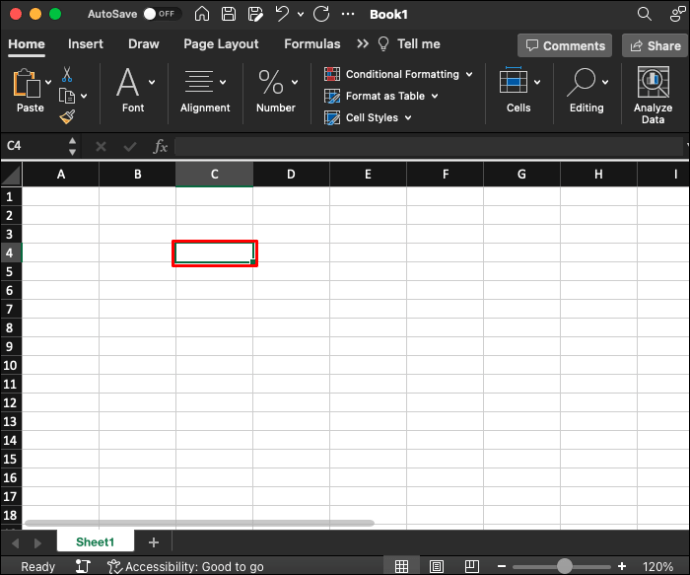
Task: Click Accessibility: Good to go status
Action: (x=186, y=566)
